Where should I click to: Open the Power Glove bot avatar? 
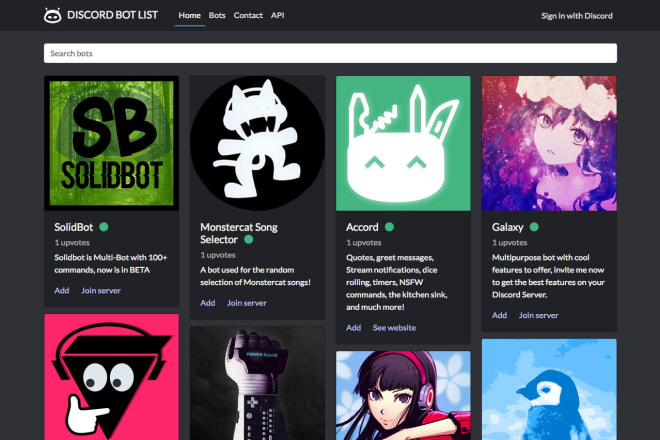pos(257,383)
